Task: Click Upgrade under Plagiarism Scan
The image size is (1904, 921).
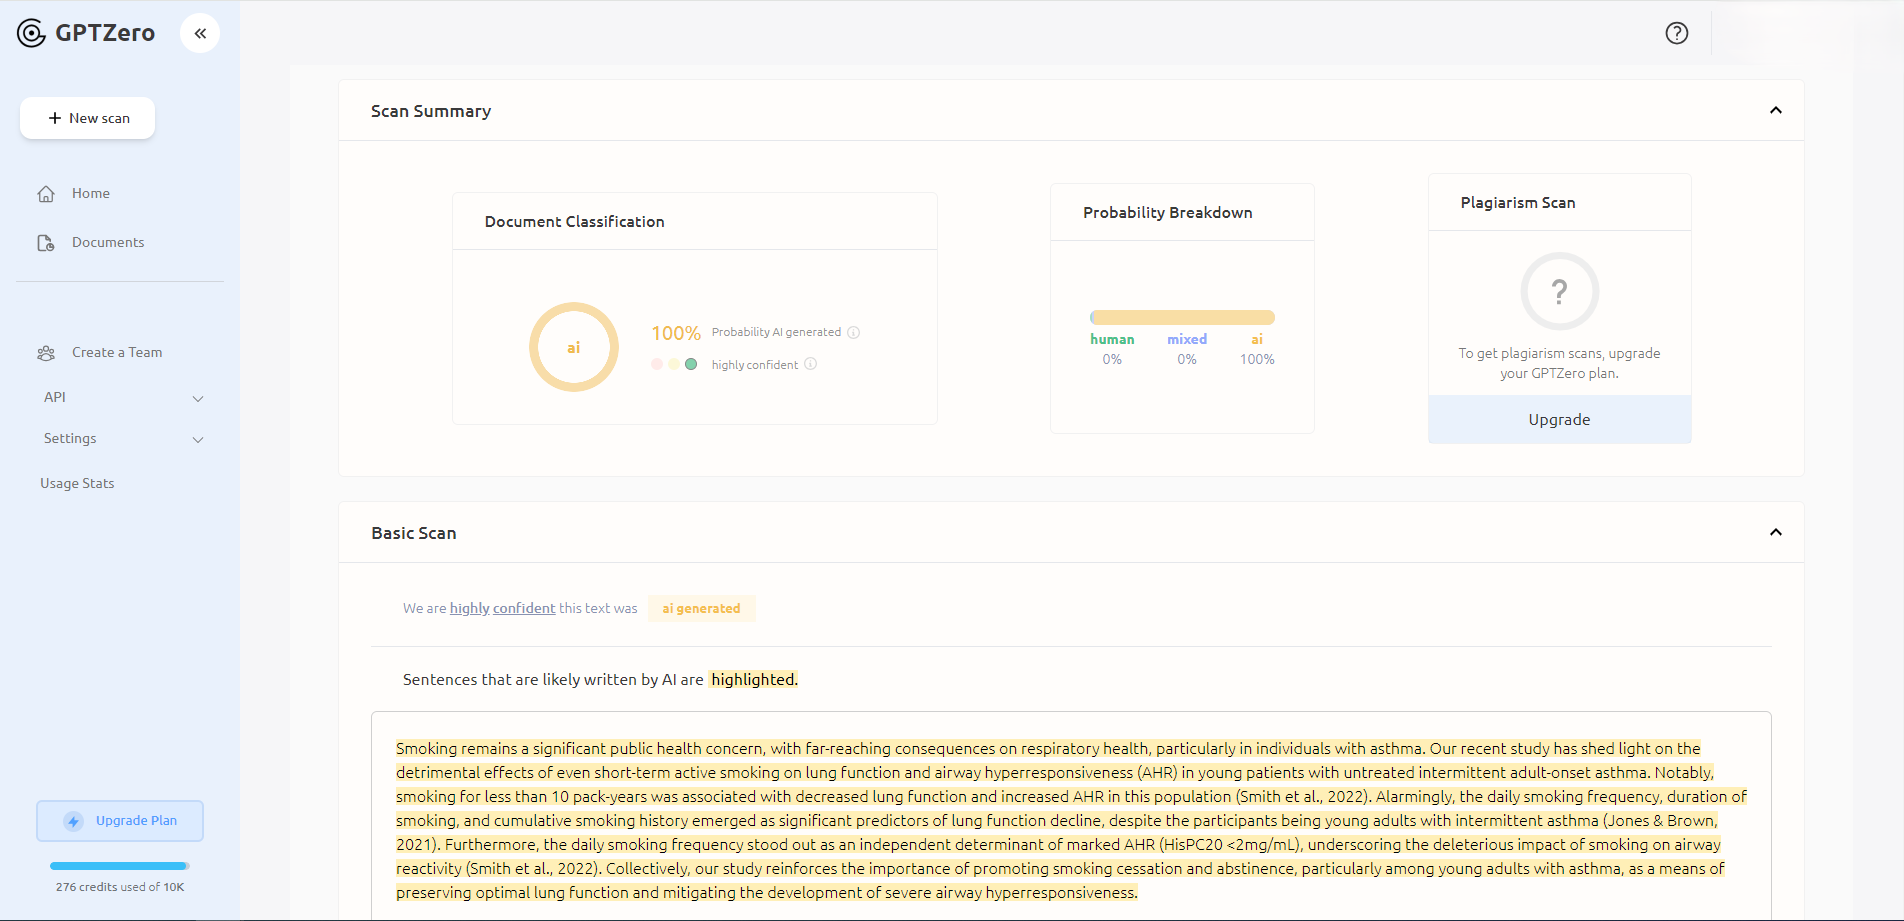Action: pos(1559,419)
